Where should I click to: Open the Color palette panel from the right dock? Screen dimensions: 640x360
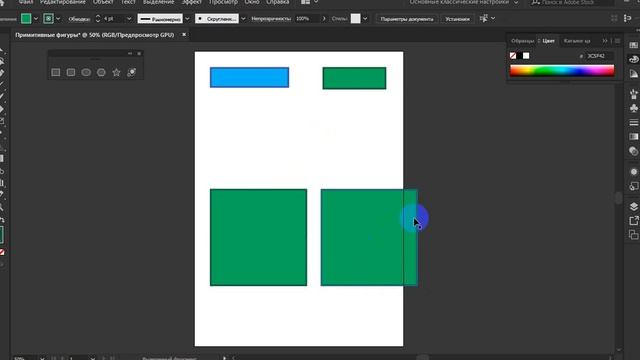633,60
